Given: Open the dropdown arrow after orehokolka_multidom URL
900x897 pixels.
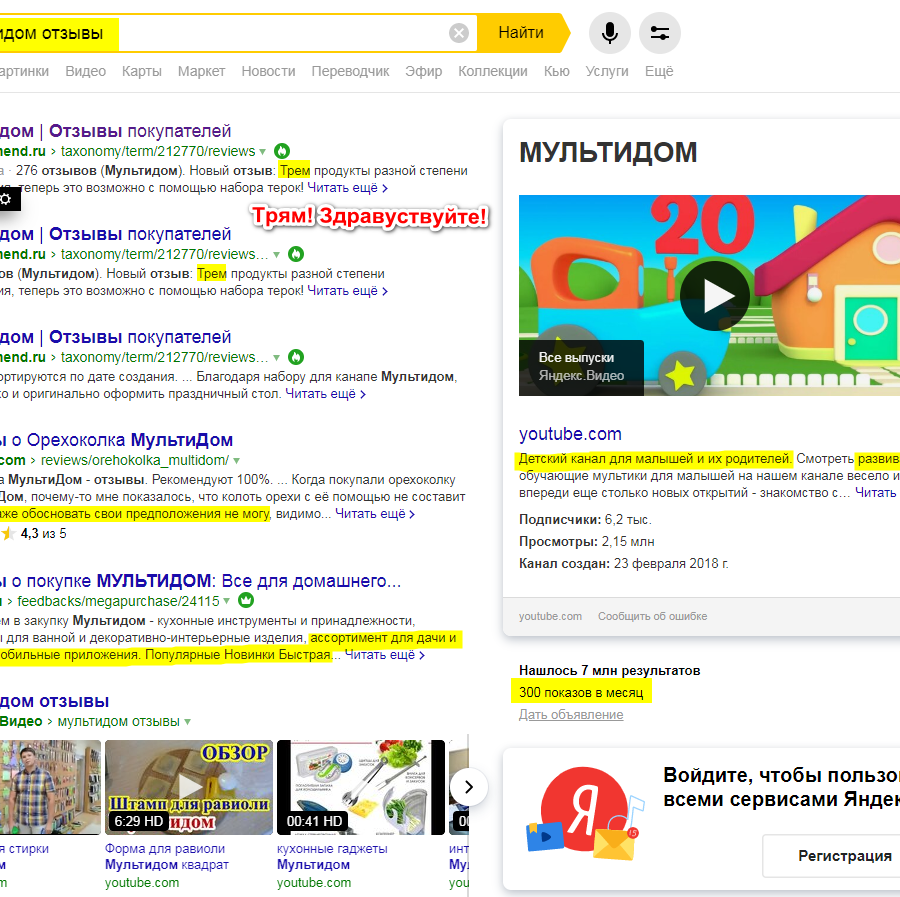Looking at the screenshot, I should 236,461.
